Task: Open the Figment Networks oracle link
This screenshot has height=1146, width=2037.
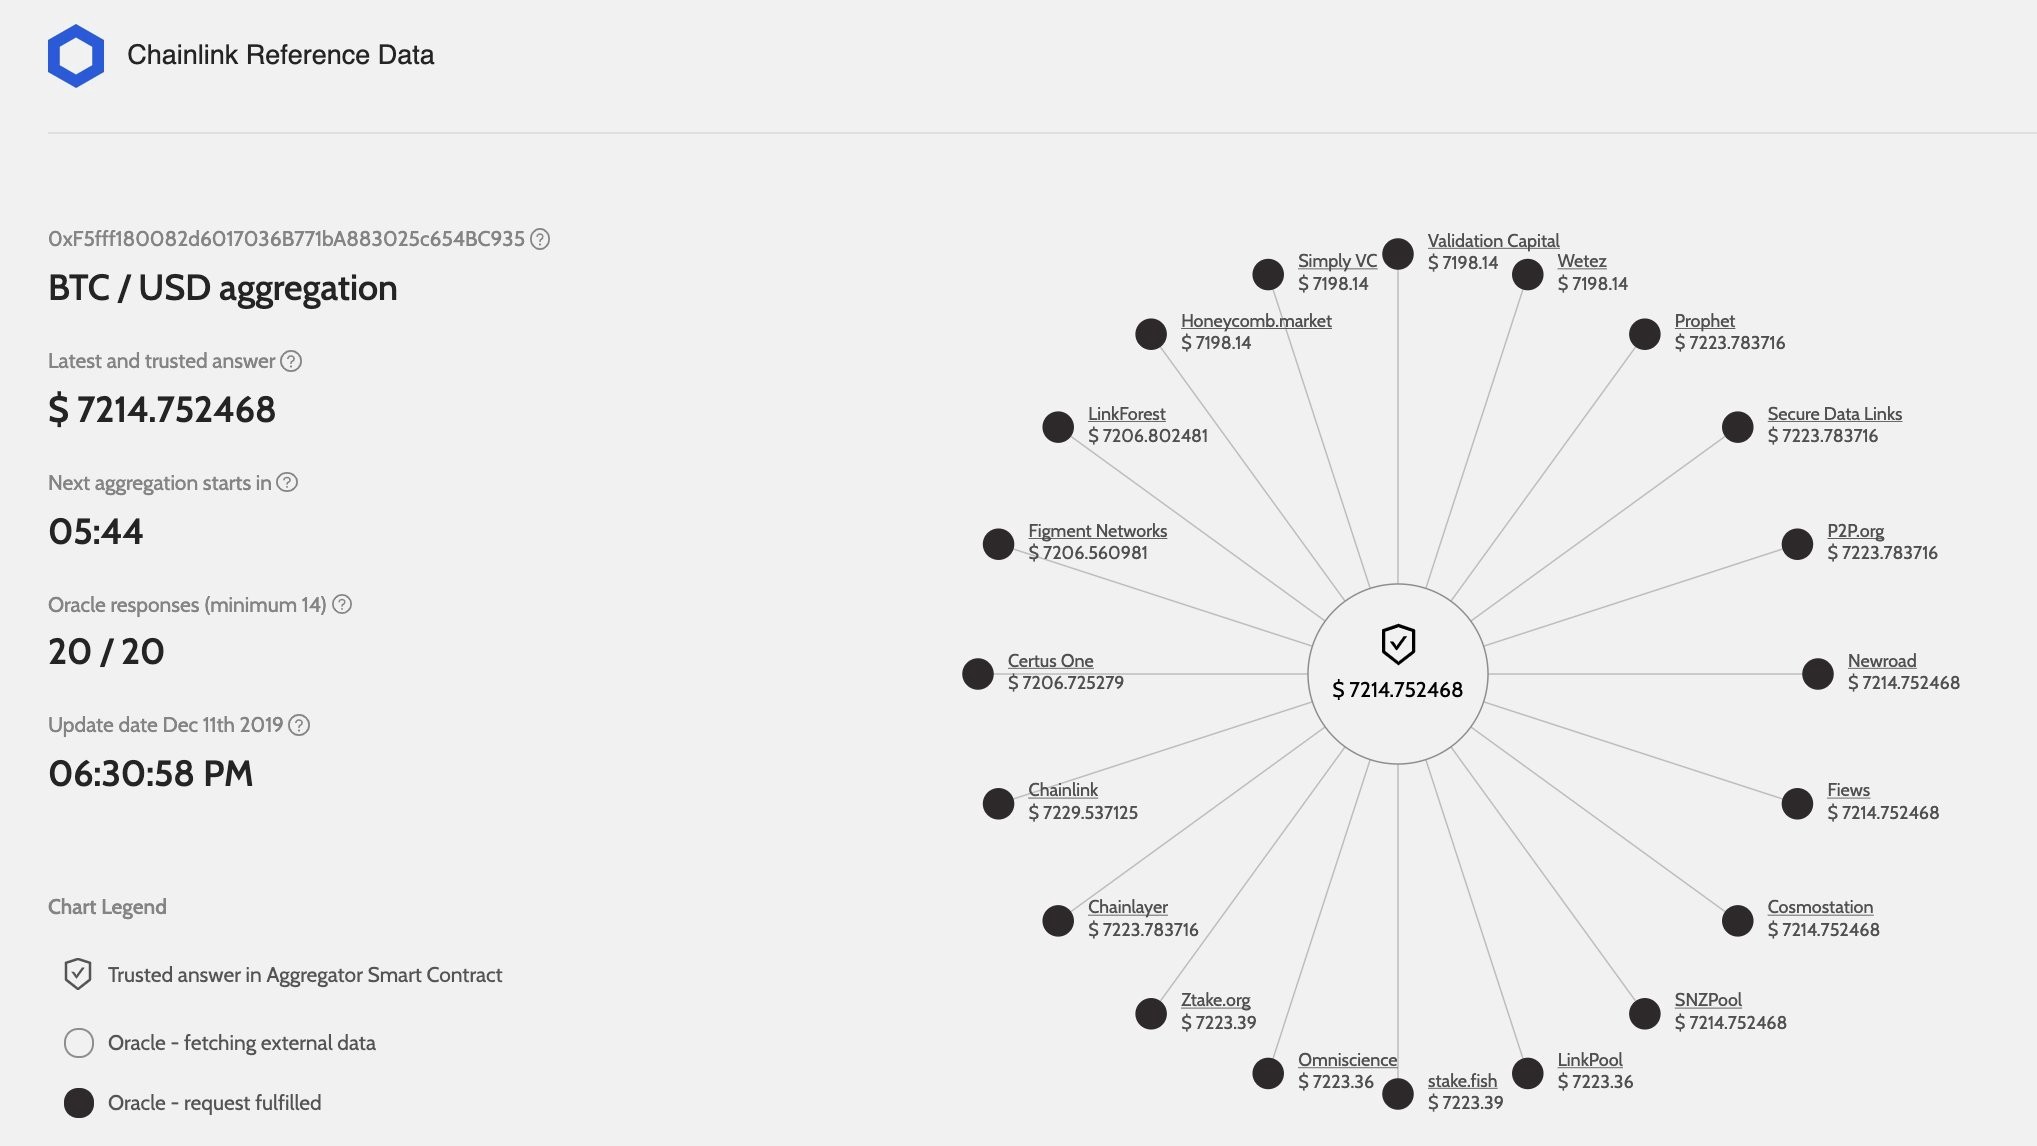Action: (x=1097, y=530)
